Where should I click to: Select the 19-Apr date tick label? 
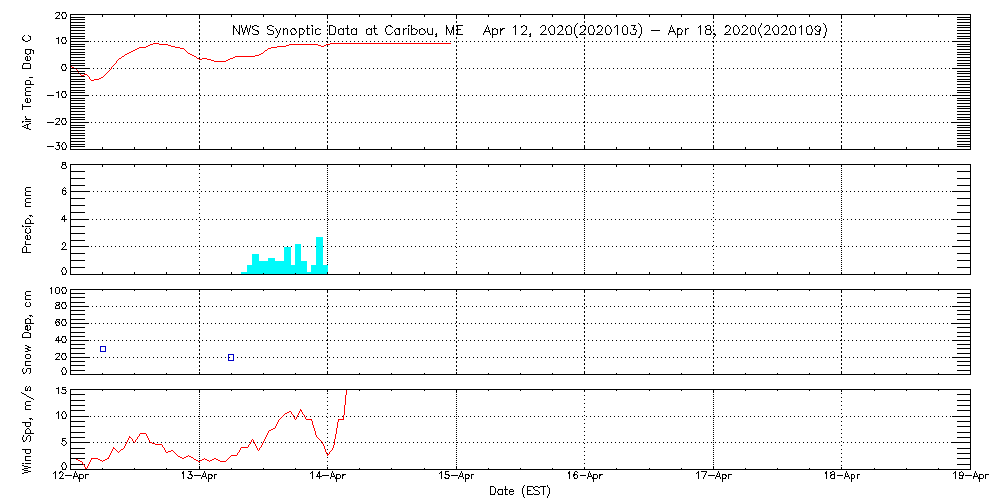(968, 477)
